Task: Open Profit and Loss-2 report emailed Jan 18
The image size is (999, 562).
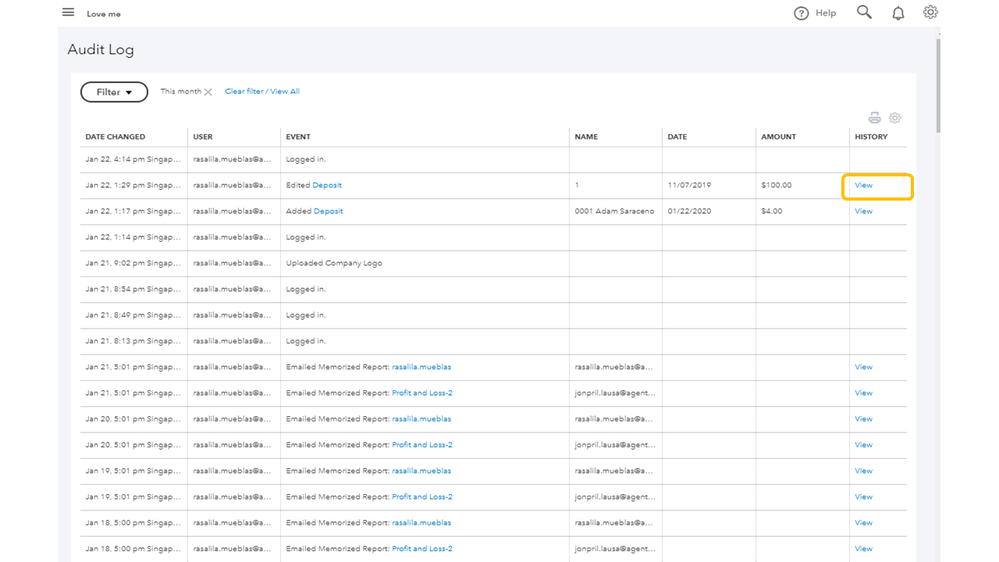Action: (x=422, y=549)
